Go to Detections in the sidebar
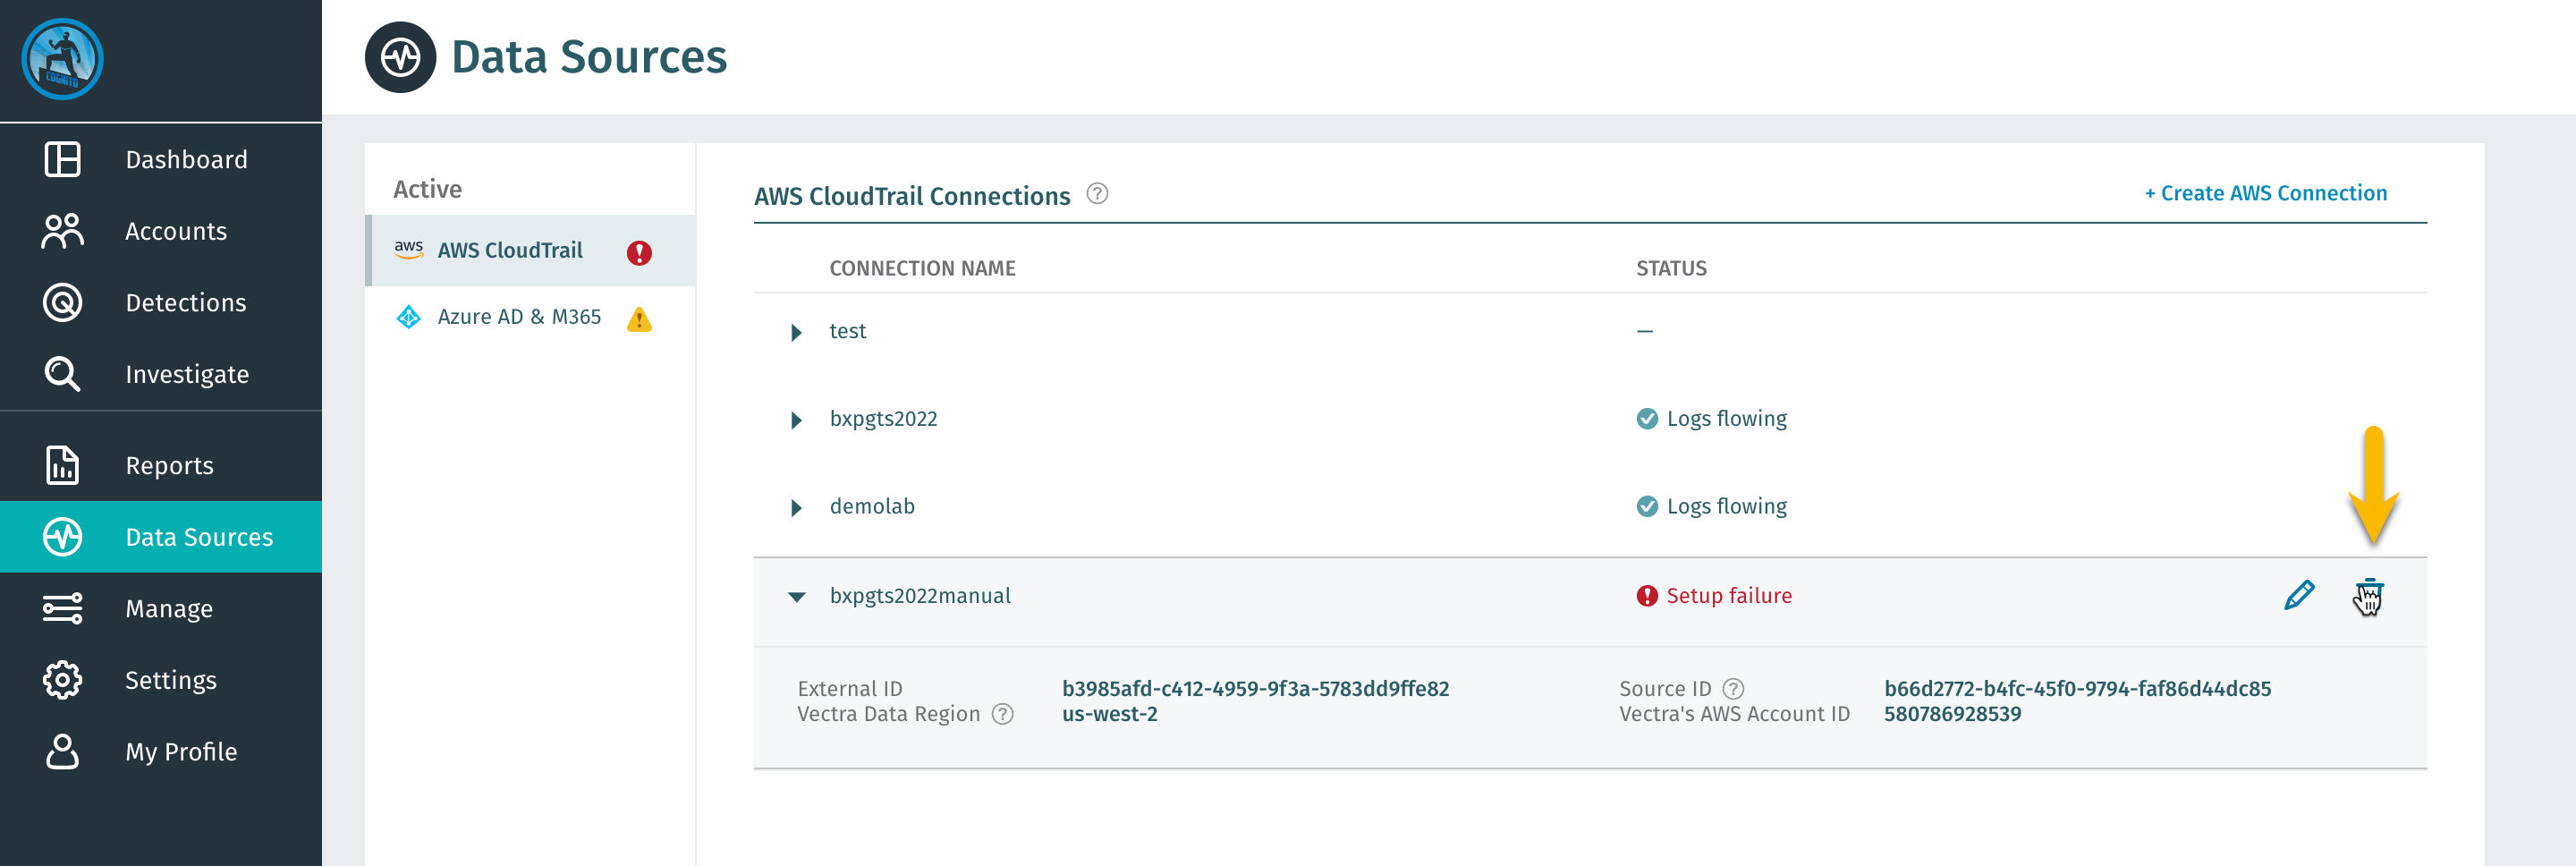This screenshot has width=2576, height=866. (185, 303)
